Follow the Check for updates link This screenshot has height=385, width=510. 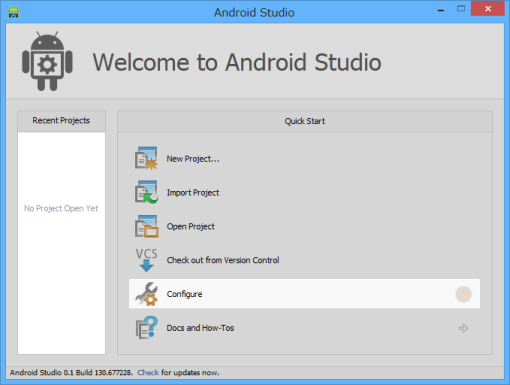[148, 372]
